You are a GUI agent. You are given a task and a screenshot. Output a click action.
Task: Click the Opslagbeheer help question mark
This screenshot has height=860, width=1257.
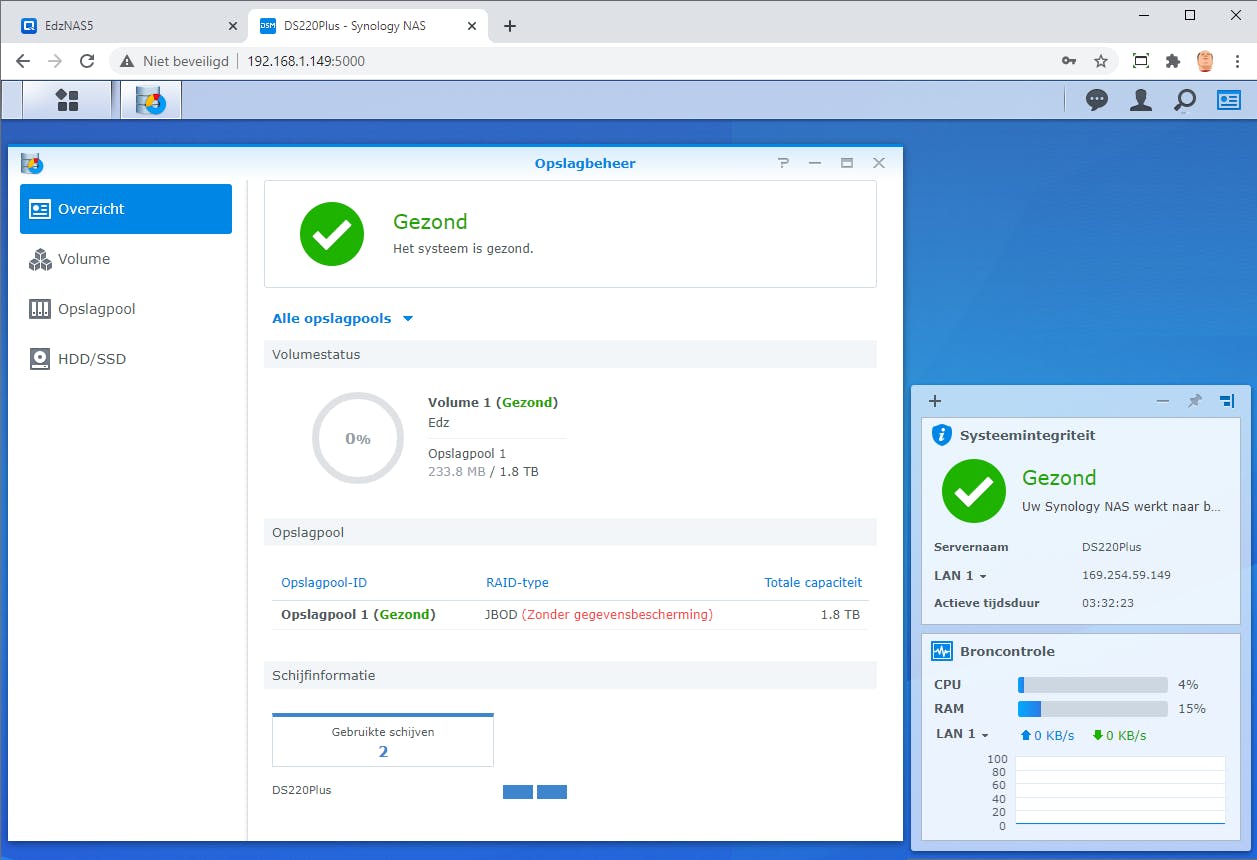click(783, 163)
